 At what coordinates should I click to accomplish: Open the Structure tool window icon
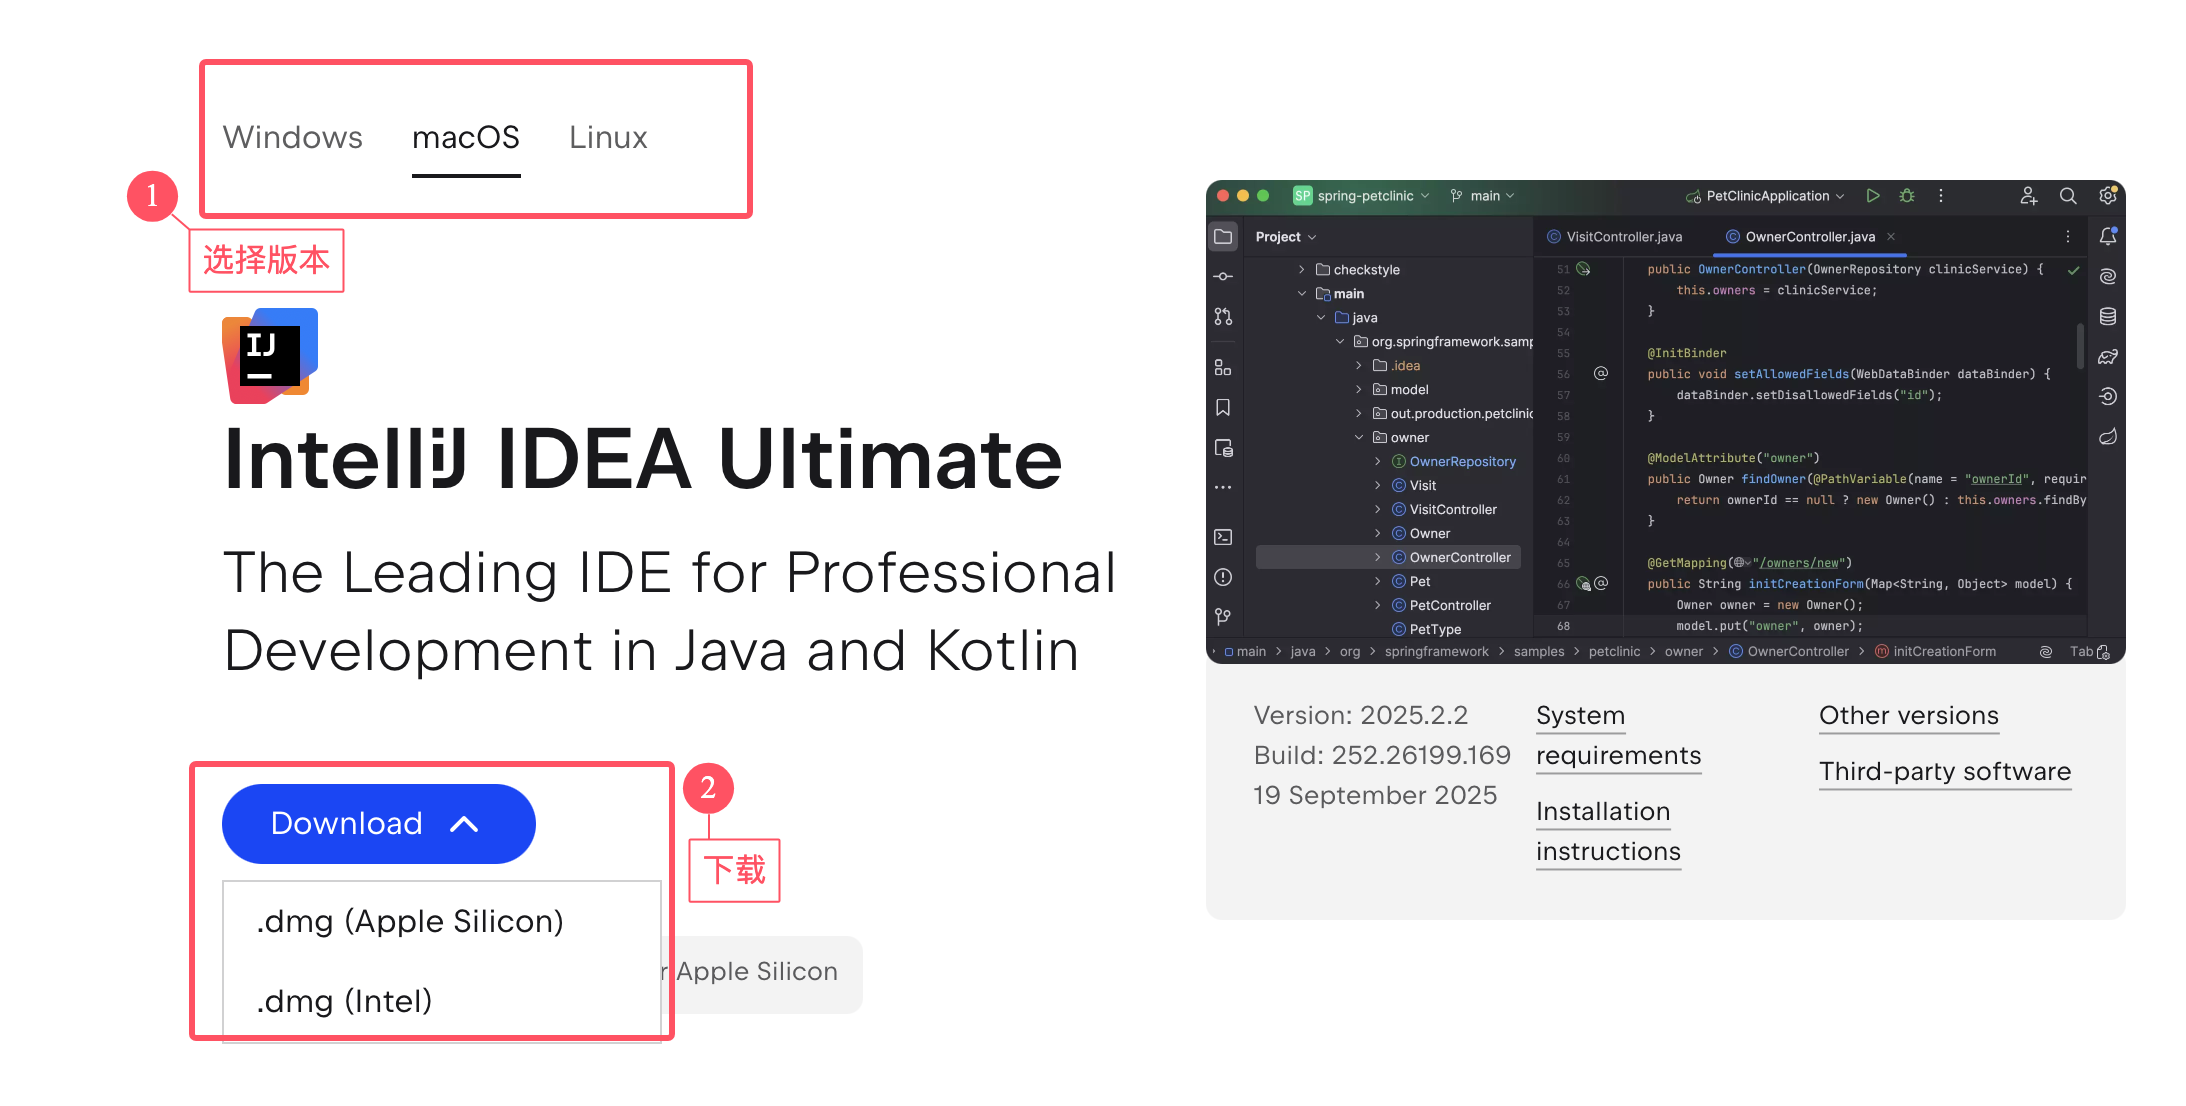point(1223,368)
